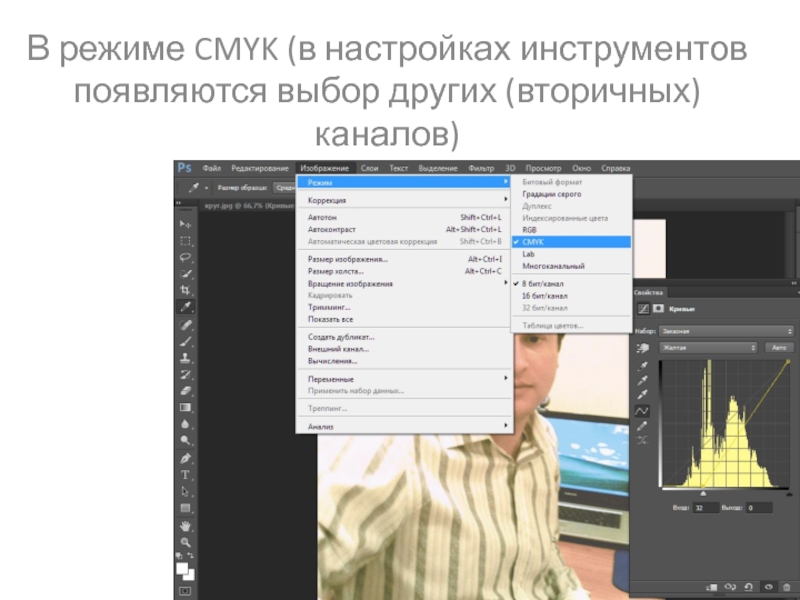The image size is (800, 600).
Task: Open the Файл menu
Action: 212,168
